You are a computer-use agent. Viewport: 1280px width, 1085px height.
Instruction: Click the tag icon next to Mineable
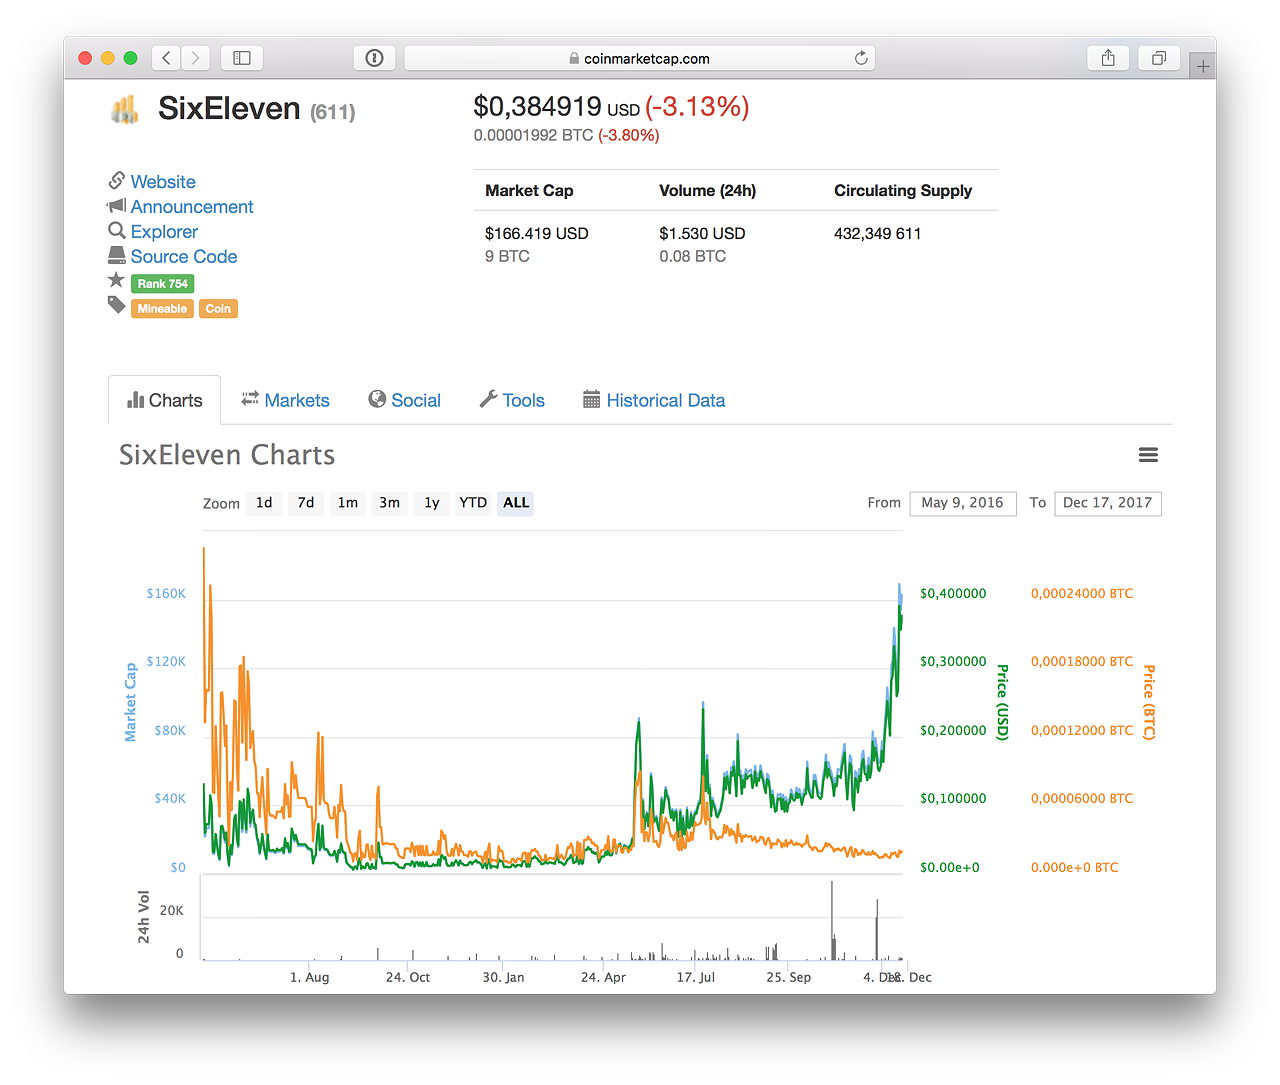pos(117,305)
